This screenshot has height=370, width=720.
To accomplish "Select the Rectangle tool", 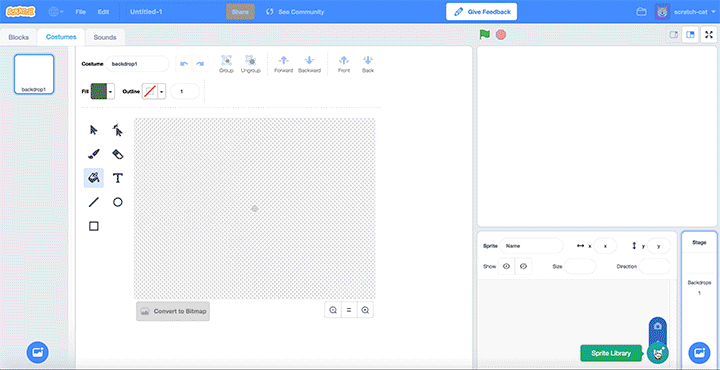I will tap(94, 226).
